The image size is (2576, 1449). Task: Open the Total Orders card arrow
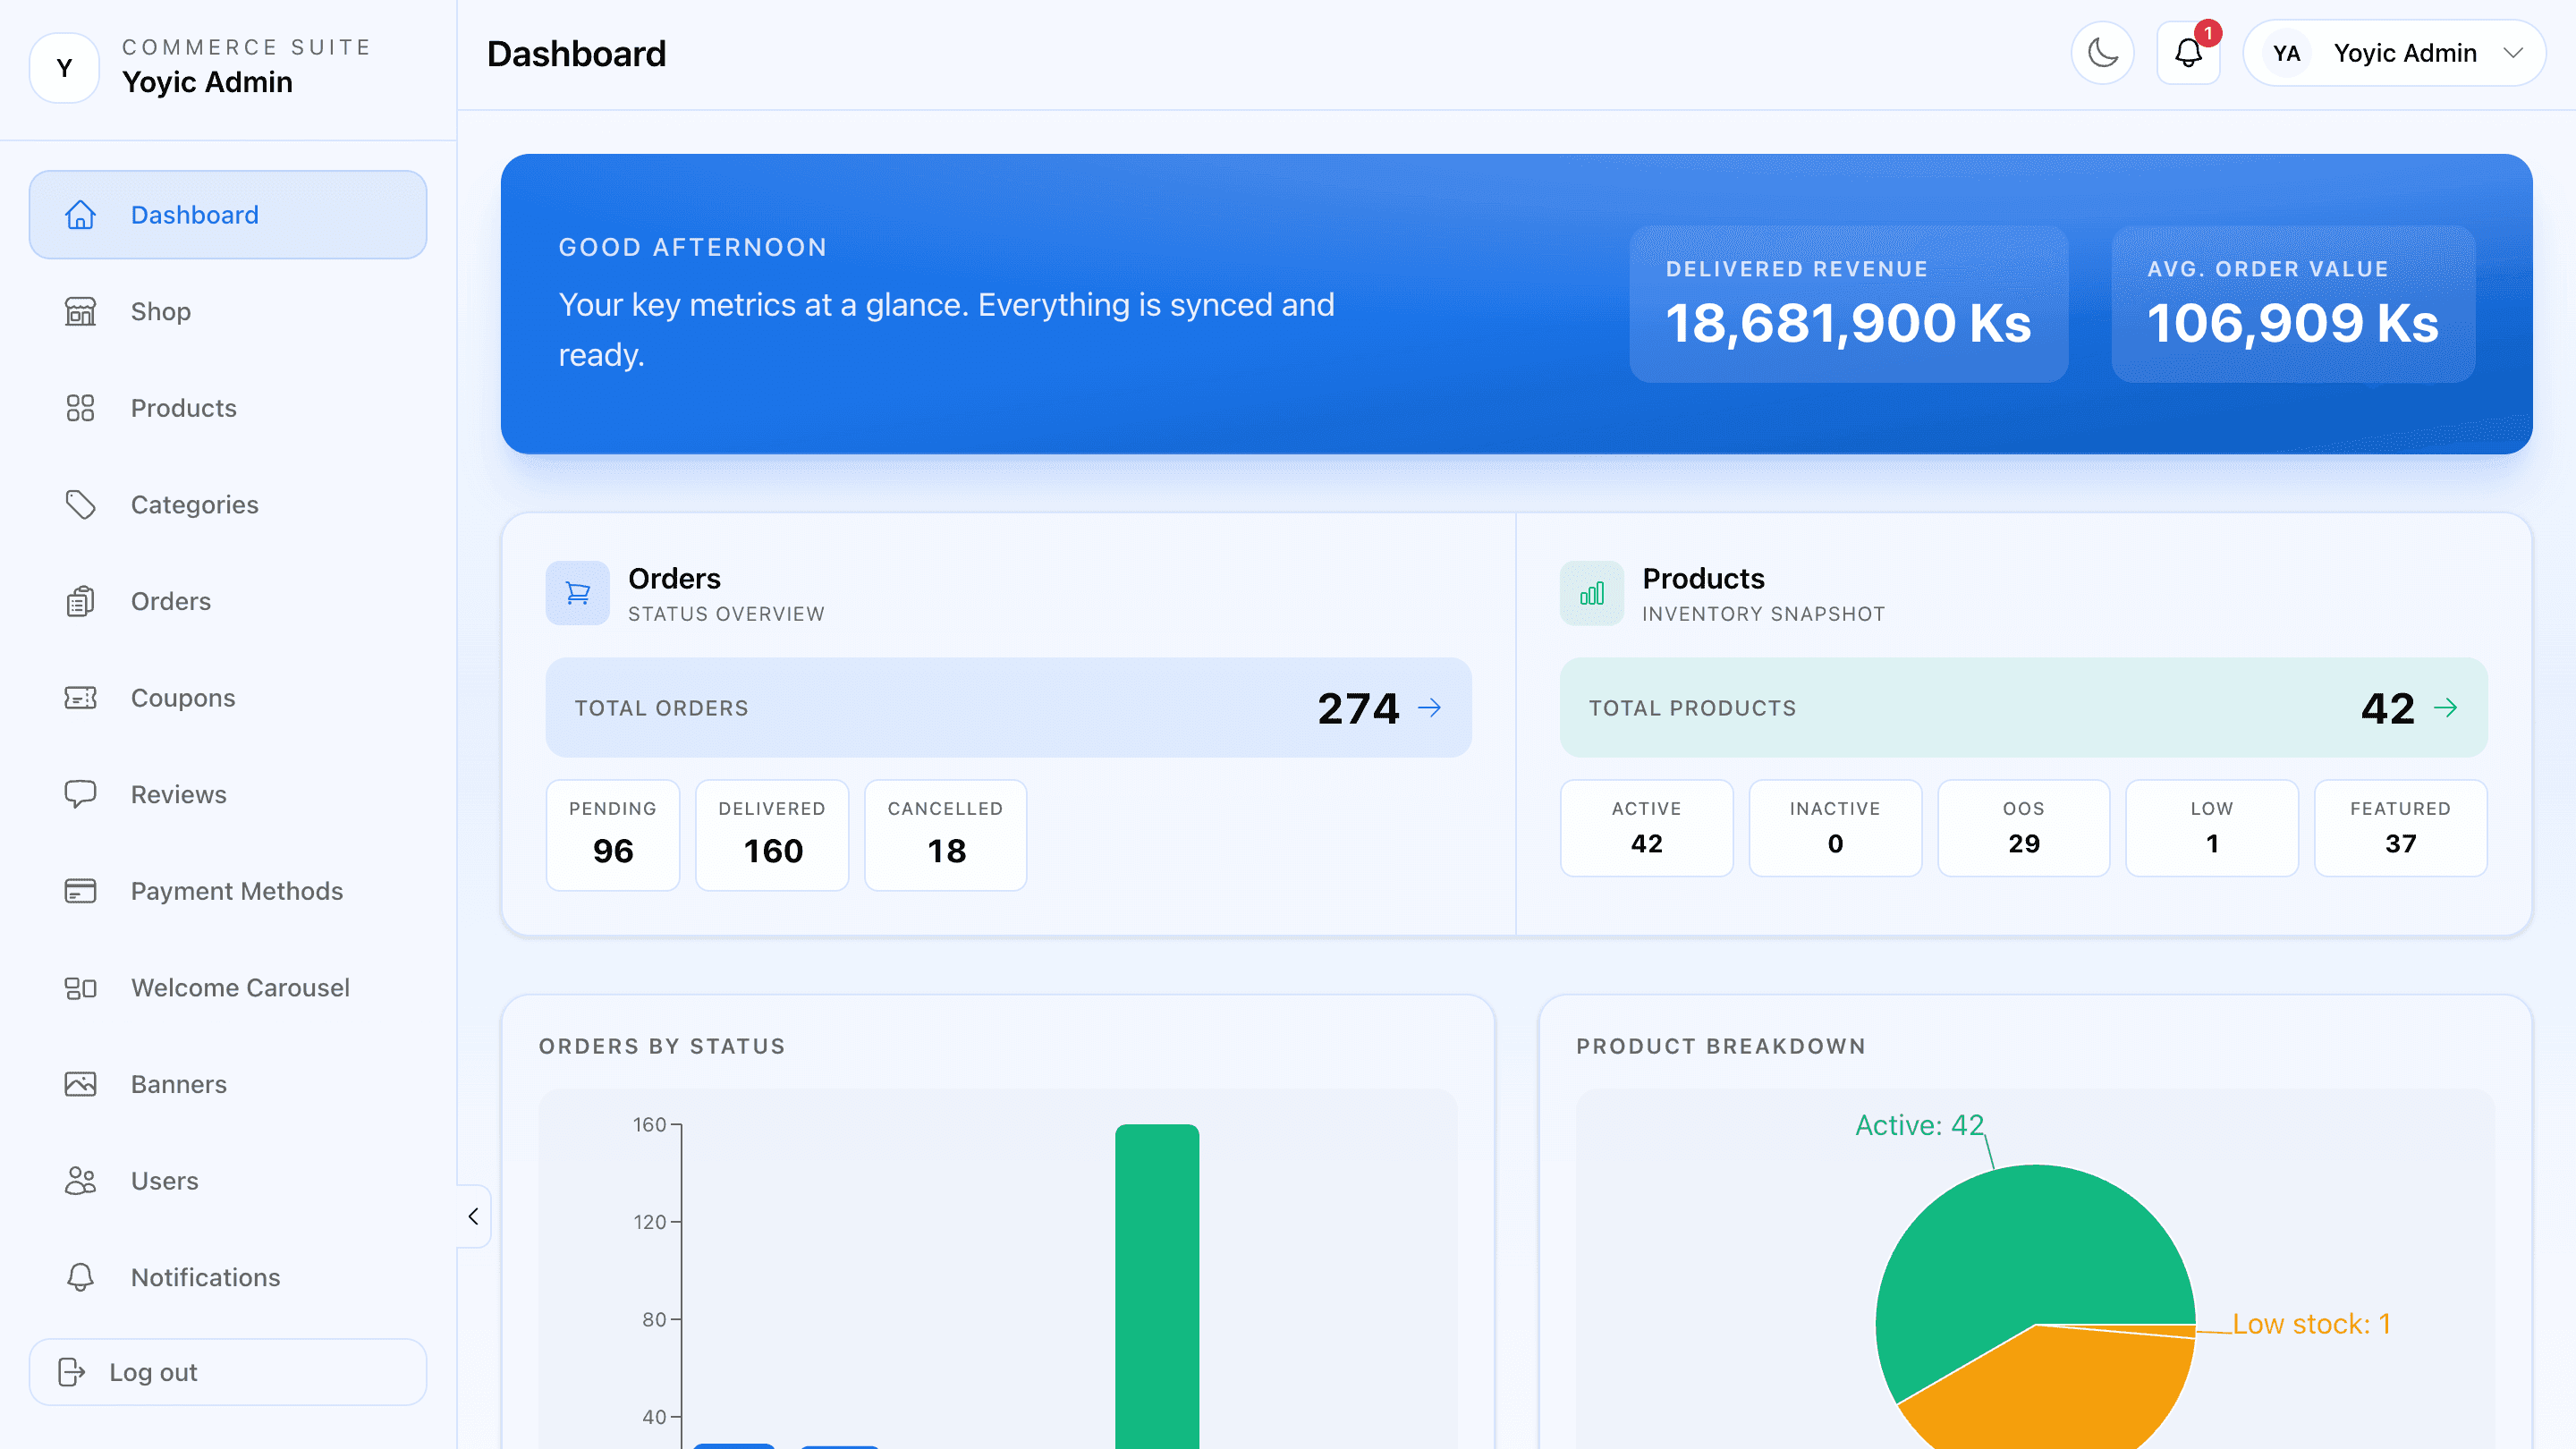(1430, 708)
